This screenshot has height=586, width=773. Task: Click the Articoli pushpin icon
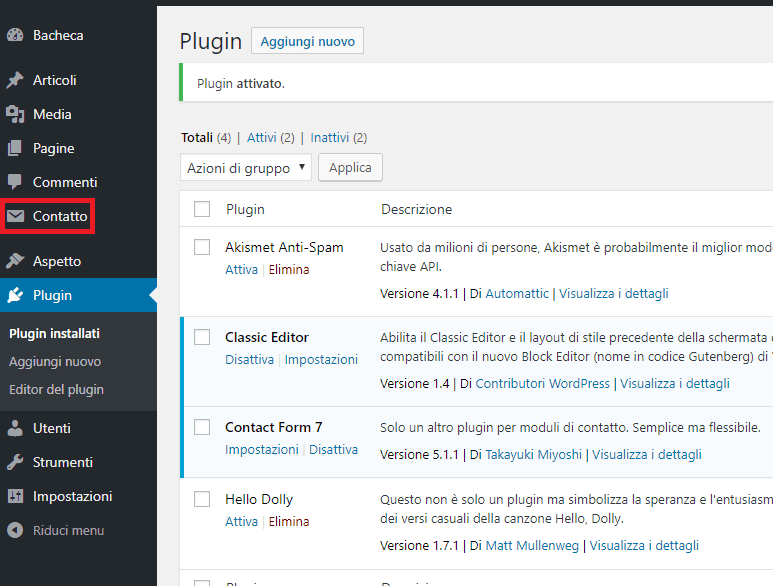(15, 80)
